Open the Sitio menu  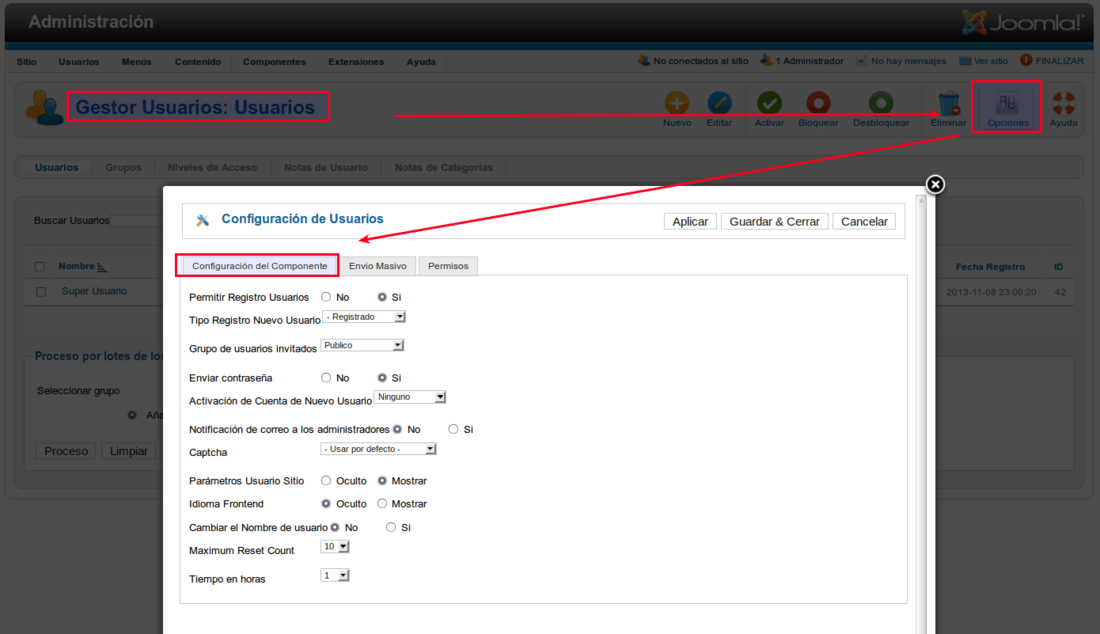(x=27, y=62)
